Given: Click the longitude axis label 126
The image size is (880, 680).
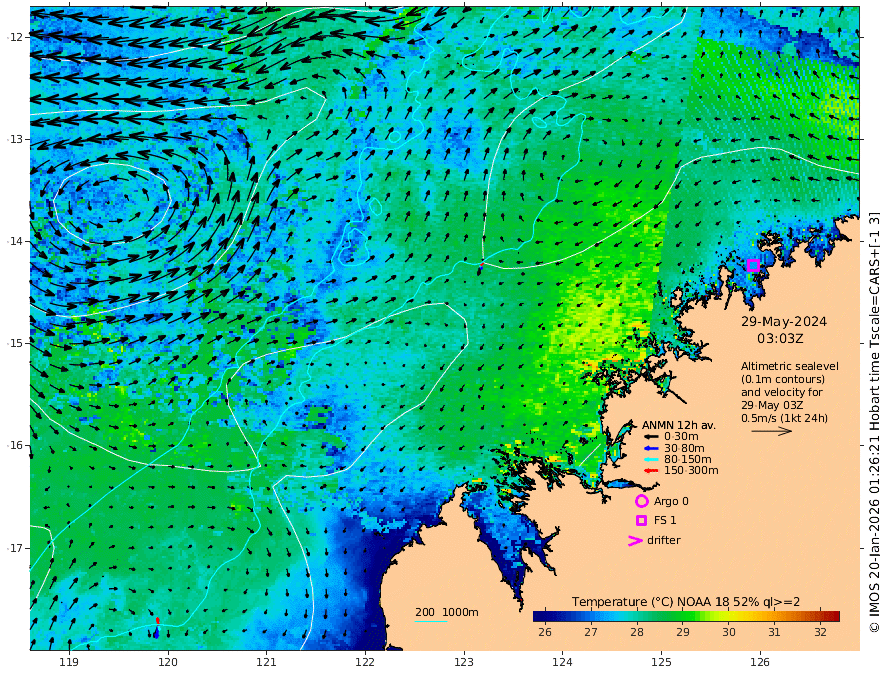Looking at the screenshot, I should pyautogui.click(x=760, y=662).
